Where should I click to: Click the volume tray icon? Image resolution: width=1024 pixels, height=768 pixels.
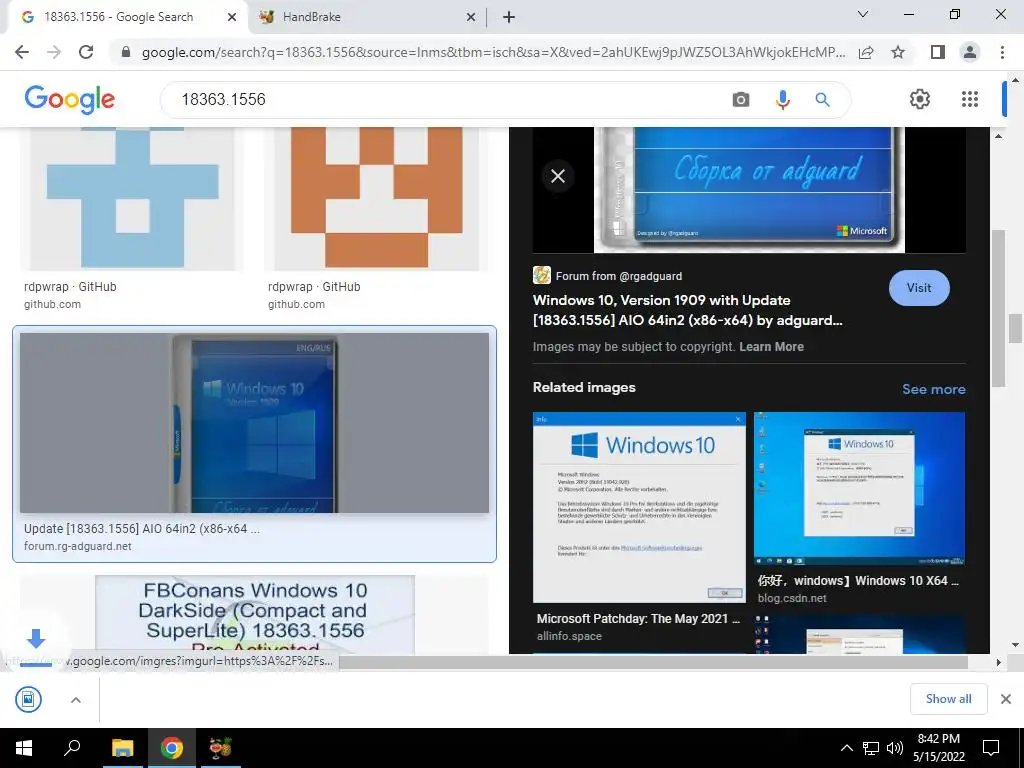click(x=895, y=748)
